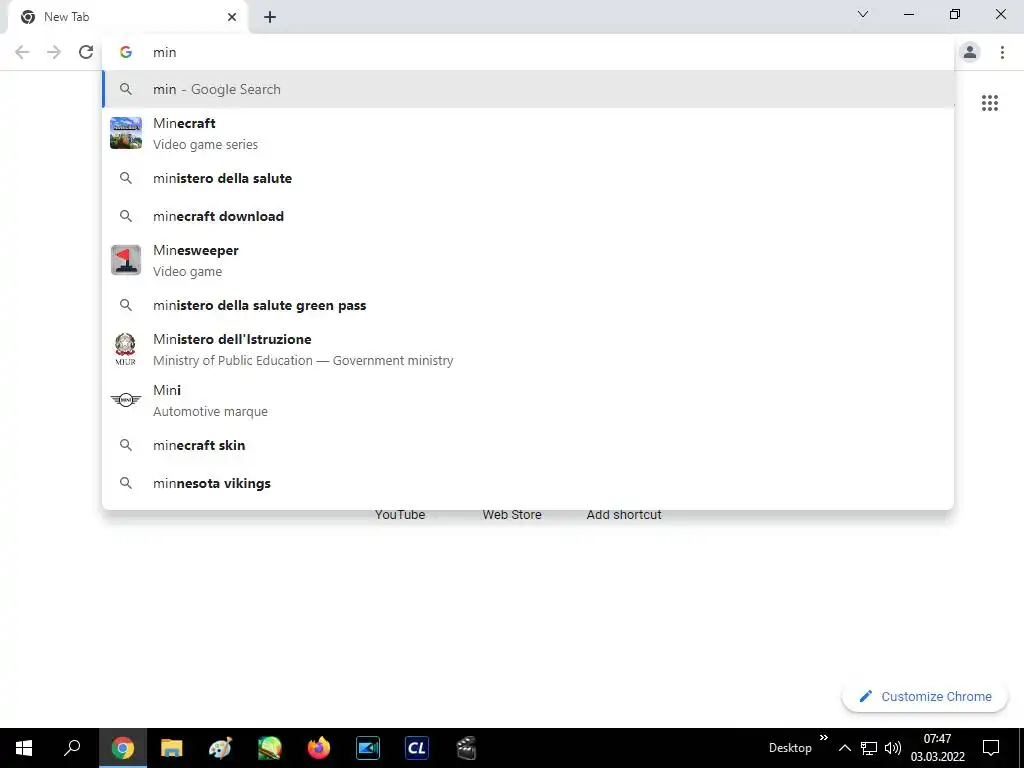This screenshot has height=768, width=1024.
Task: Go forward with the forward arrow
Action: click(54, 52)
